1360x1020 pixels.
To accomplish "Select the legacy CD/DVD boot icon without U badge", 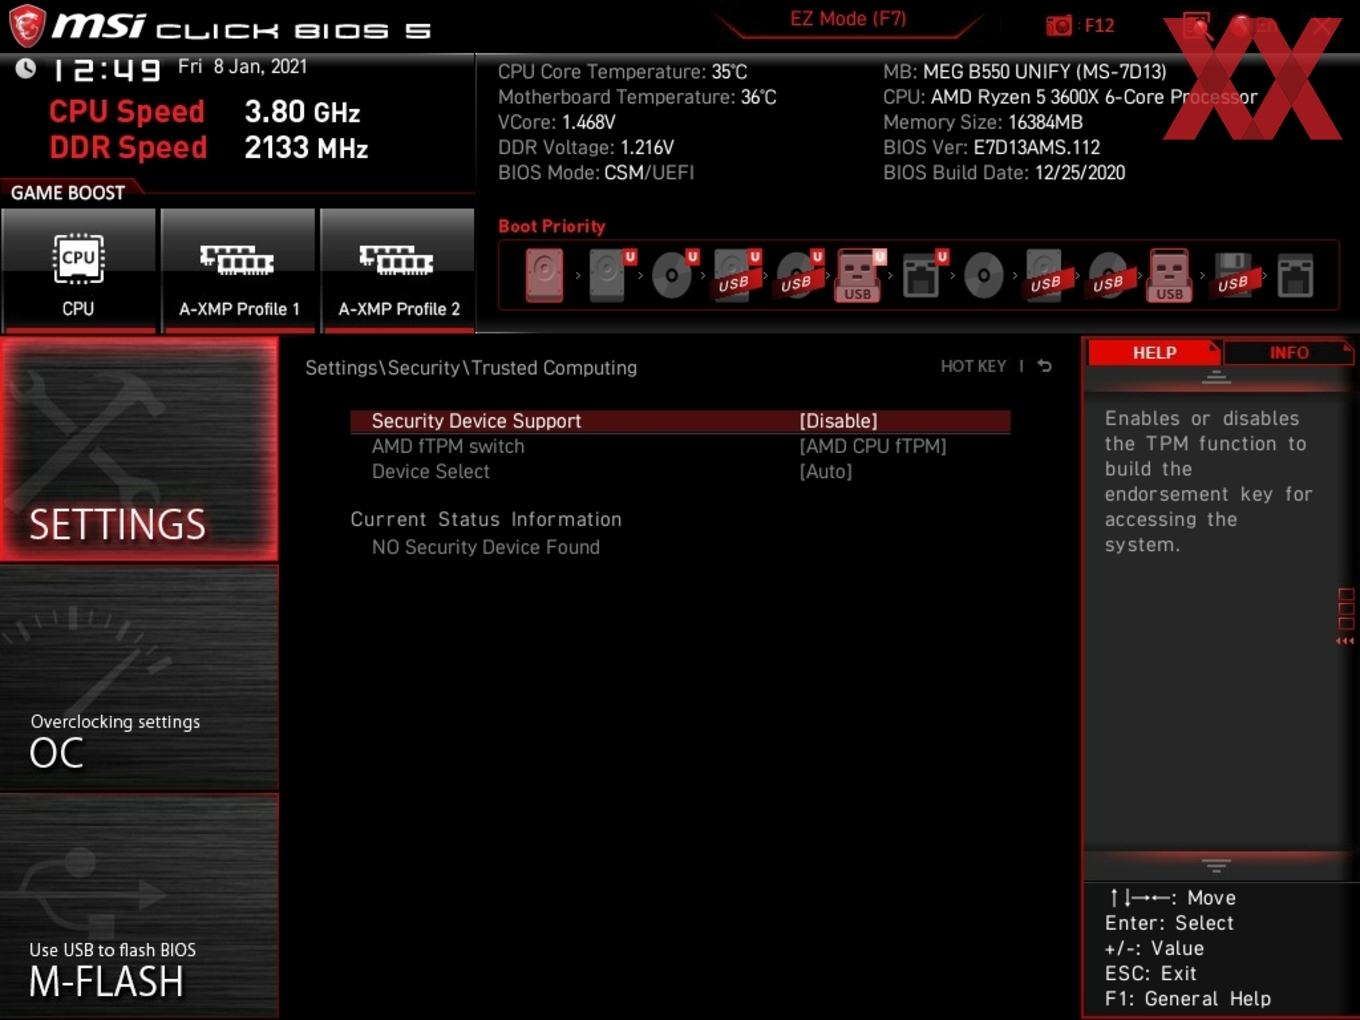I will point(983,275).
